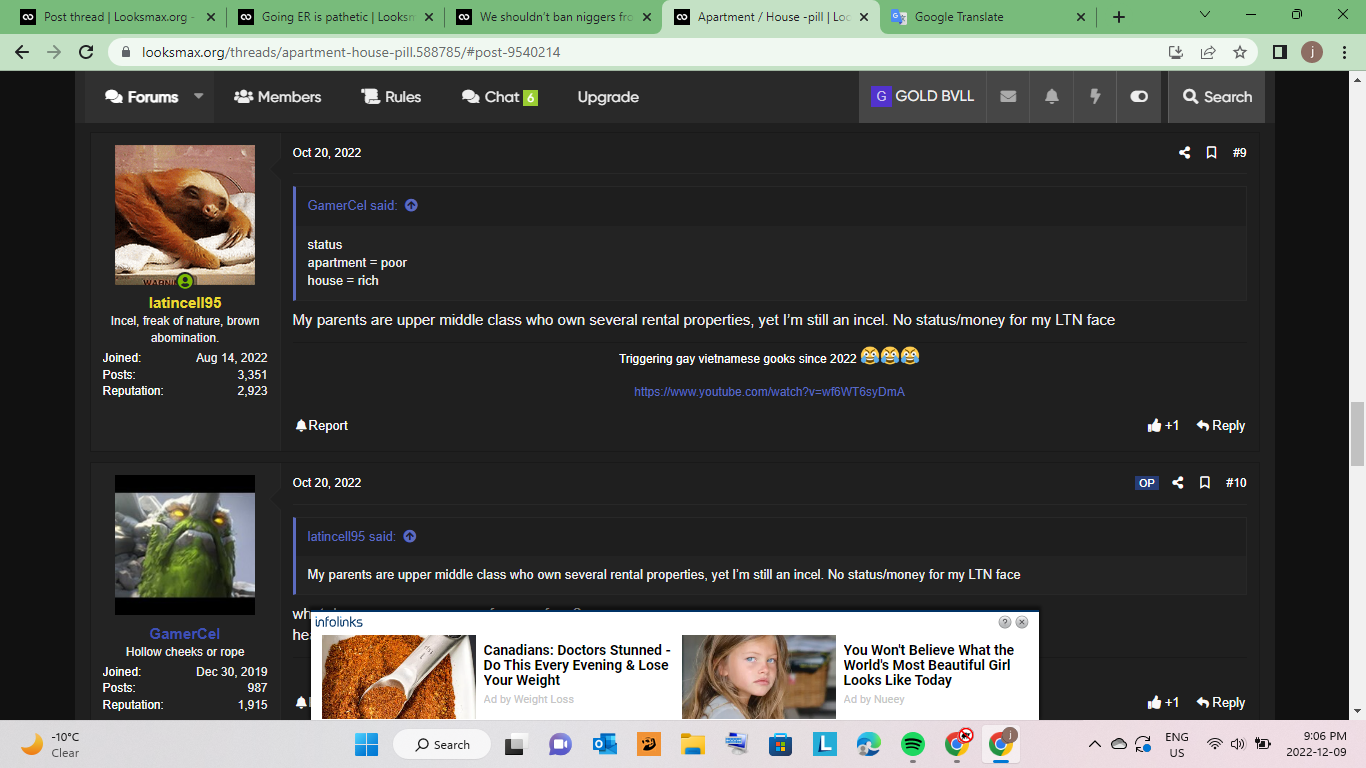Expand the Forums dropdown arrow
Screen dimensions: 1366x768
click(198, 97)
